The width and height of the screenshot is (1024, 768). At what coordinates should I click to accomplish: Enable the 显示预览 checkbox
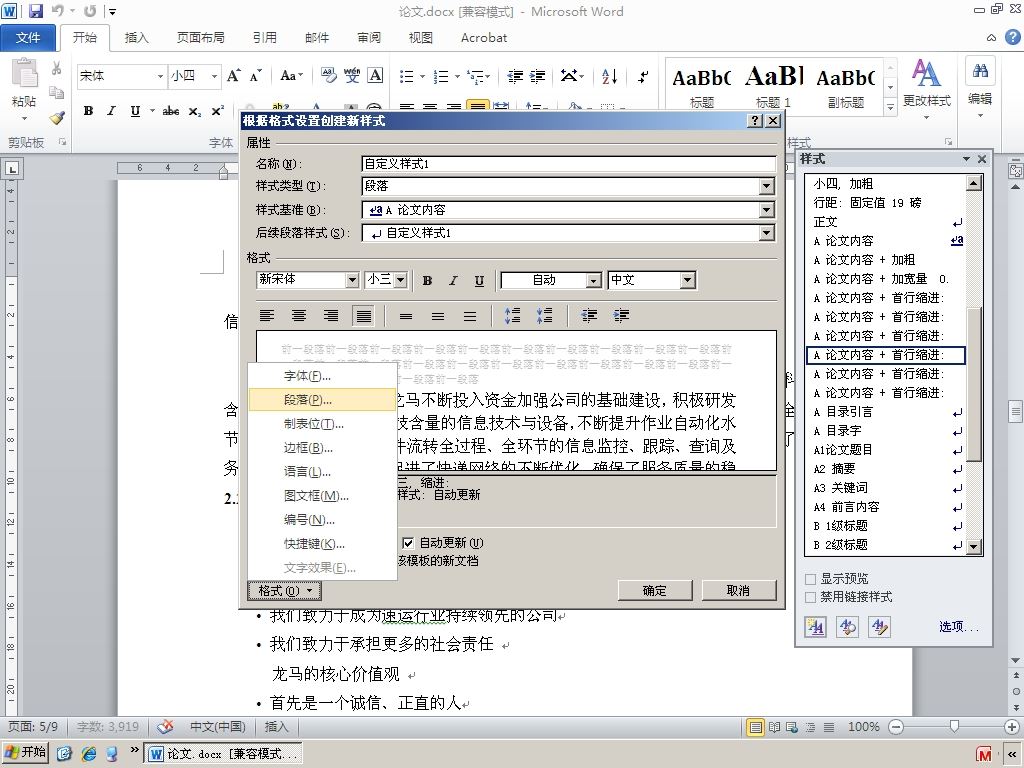tap(810, 579)
